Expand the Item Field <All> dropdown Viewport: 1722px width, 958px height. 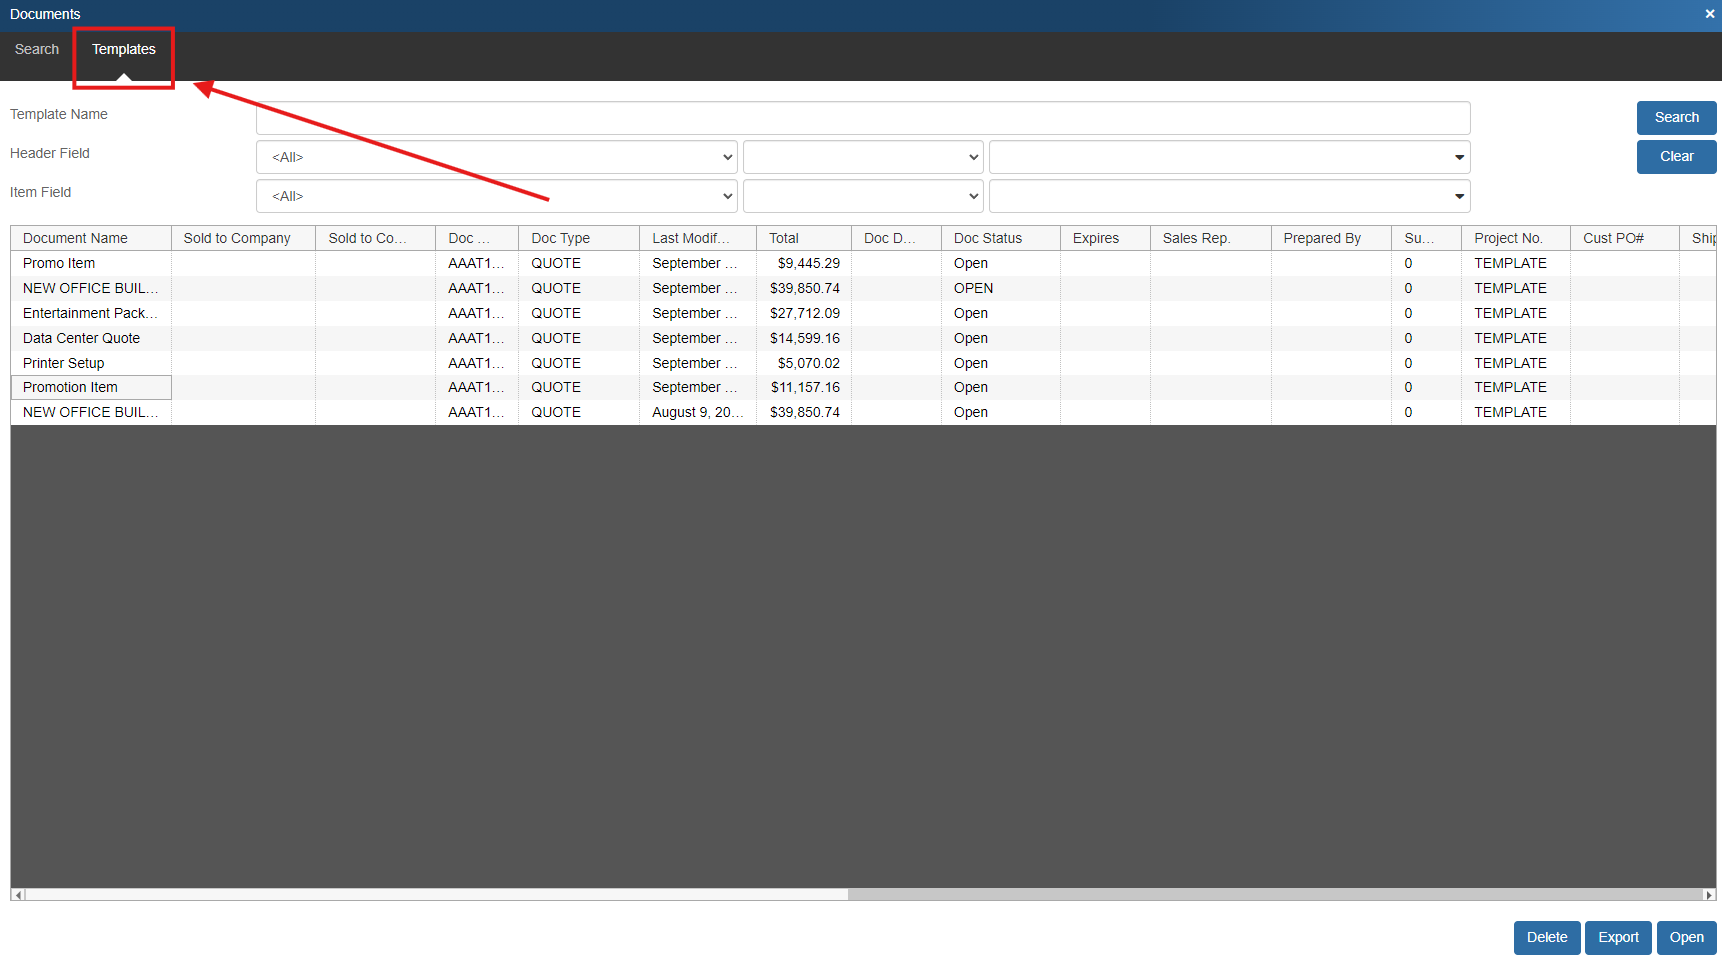tap(496, 196)
